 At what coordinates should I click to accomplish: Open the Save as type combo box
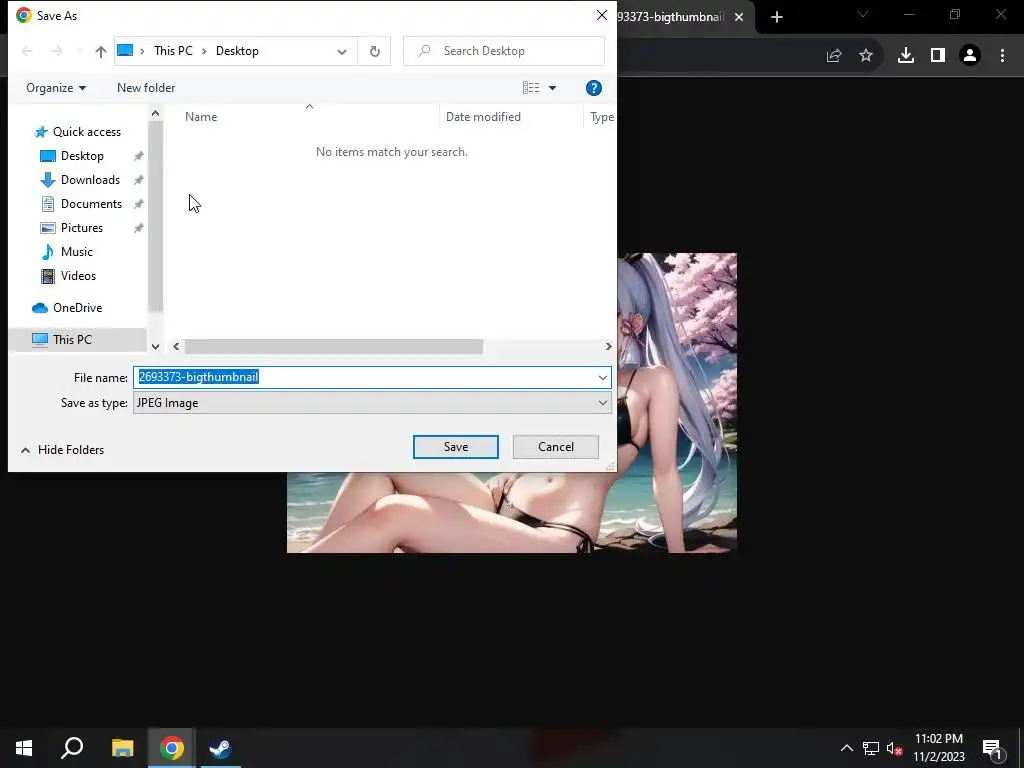[x=372, y=403]
